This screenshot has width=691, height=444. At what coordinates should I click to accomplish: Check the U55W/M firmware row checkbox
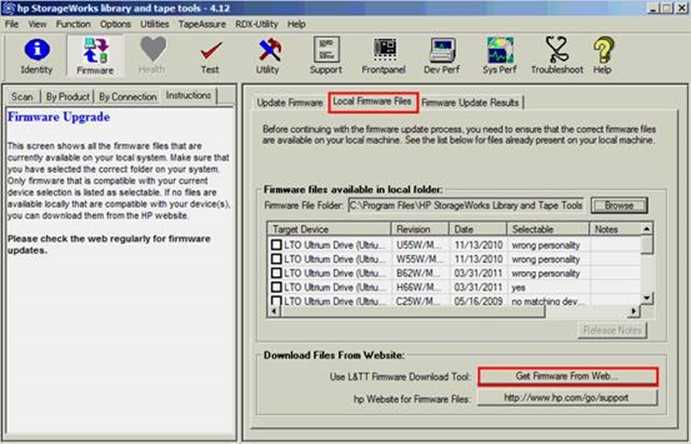coord(276,244)
